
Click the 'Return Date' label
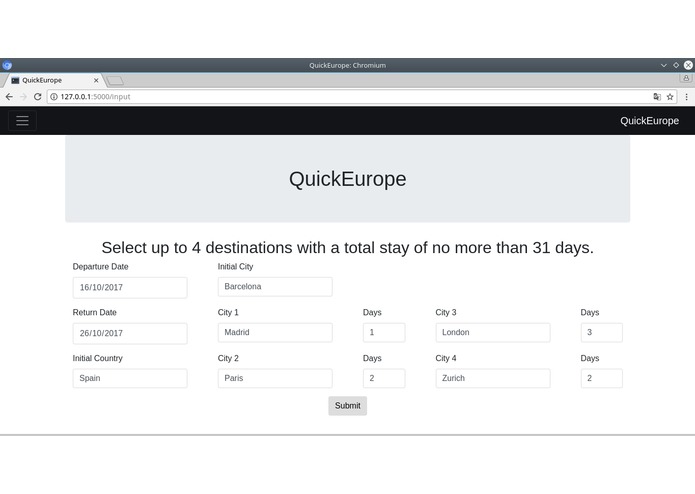tap(94, 312)
